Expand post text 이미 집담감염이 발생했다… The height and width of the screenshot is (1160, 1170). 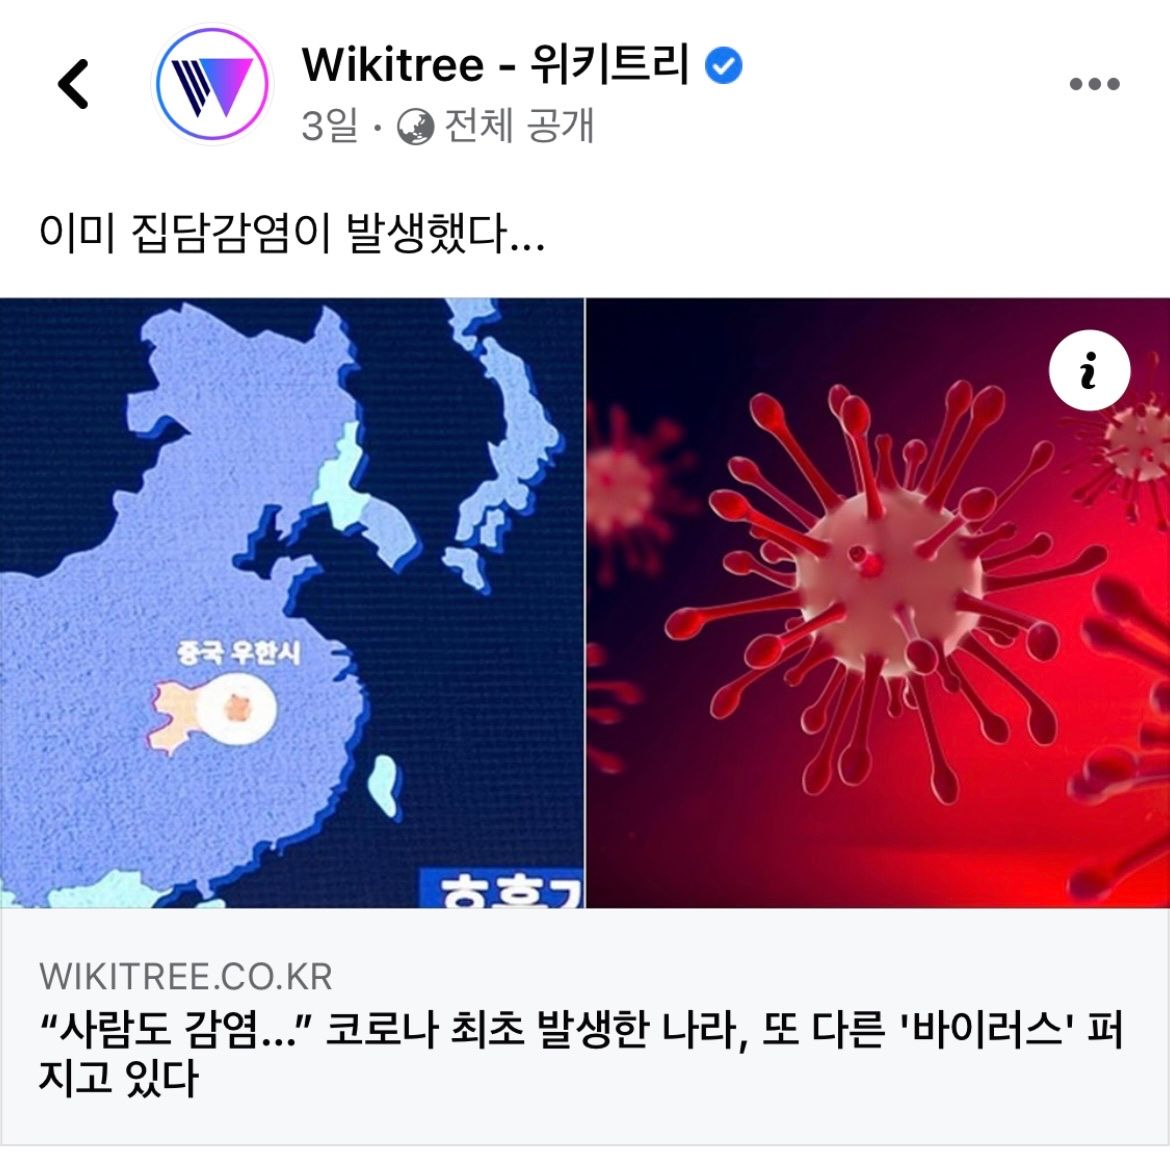(292, 233)
